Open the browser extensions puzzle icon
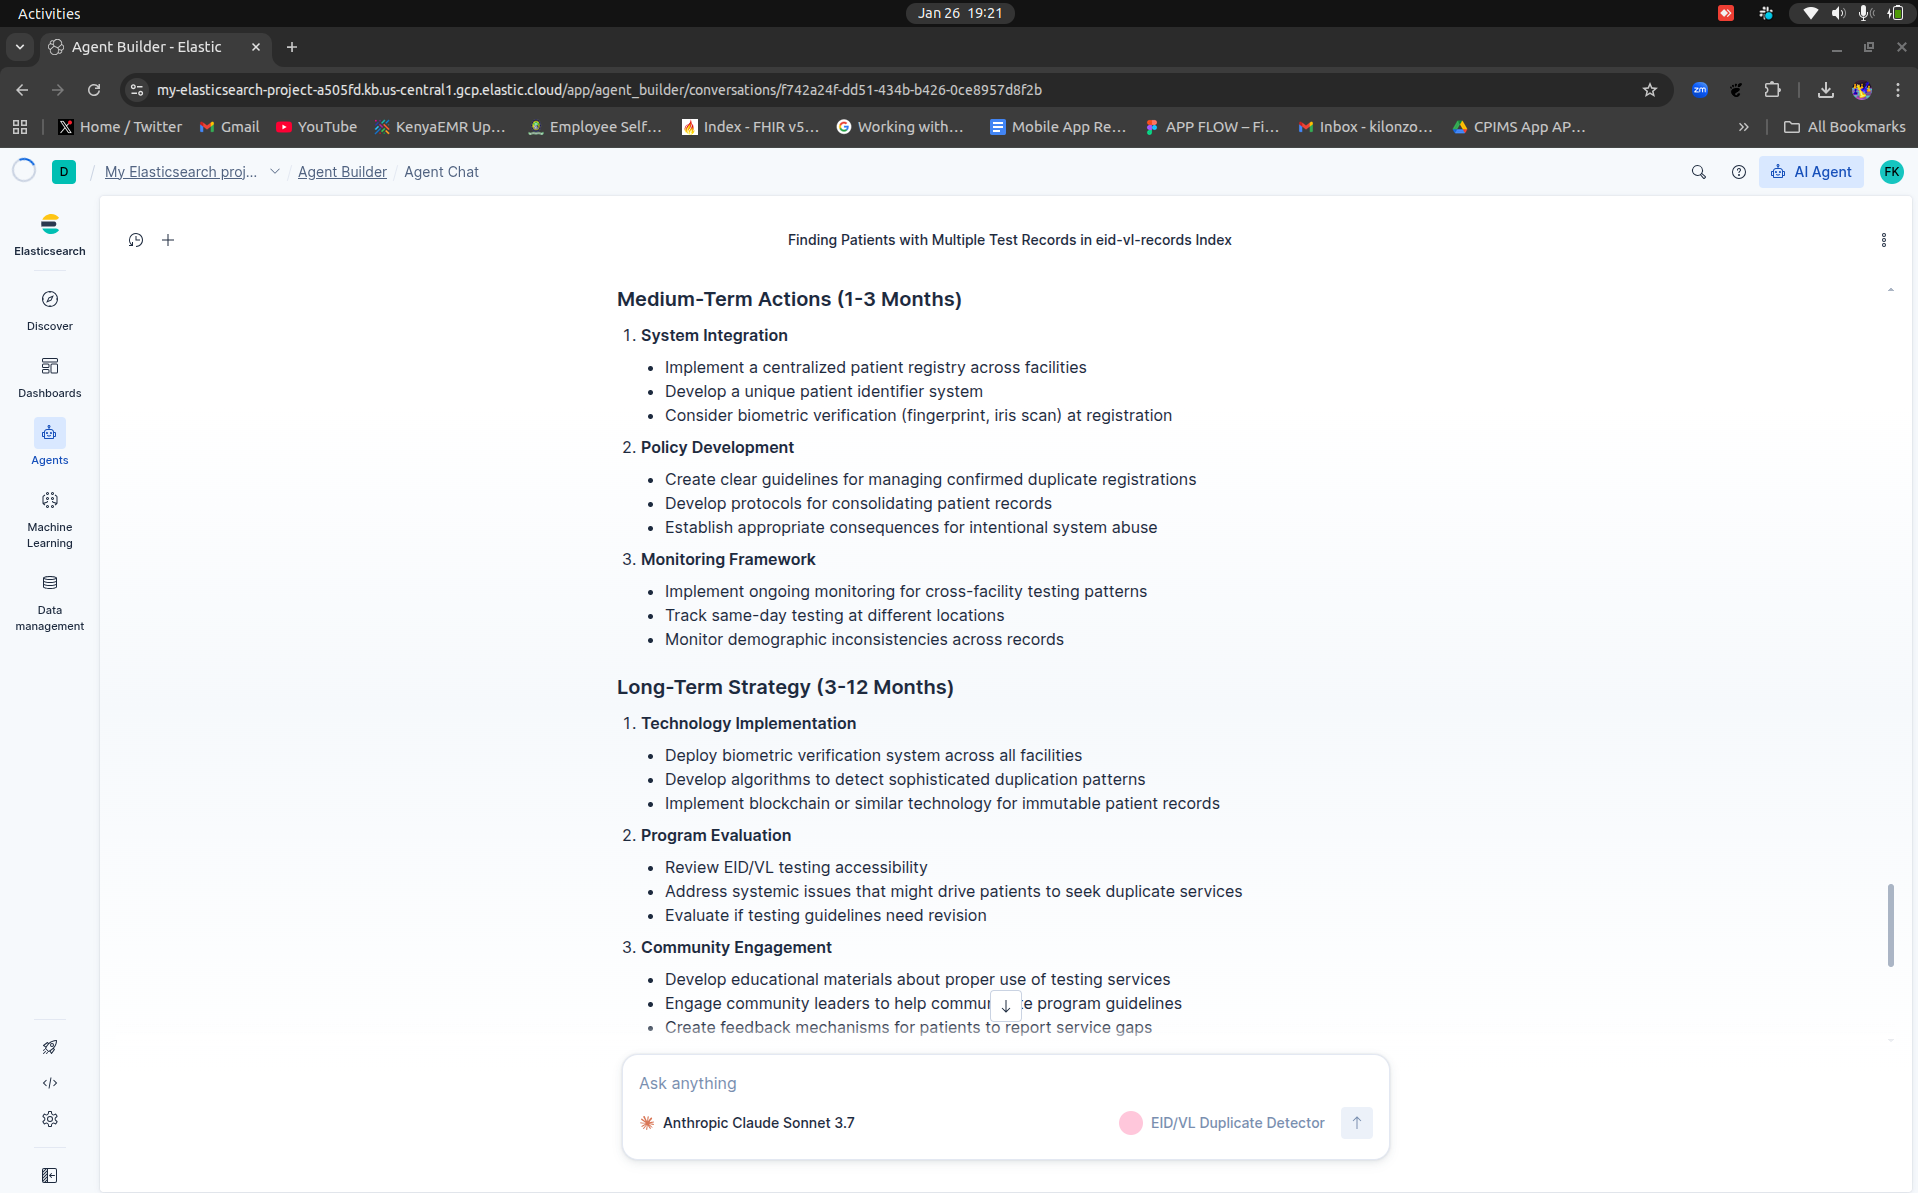1918x1193 pixels. 1772,90
